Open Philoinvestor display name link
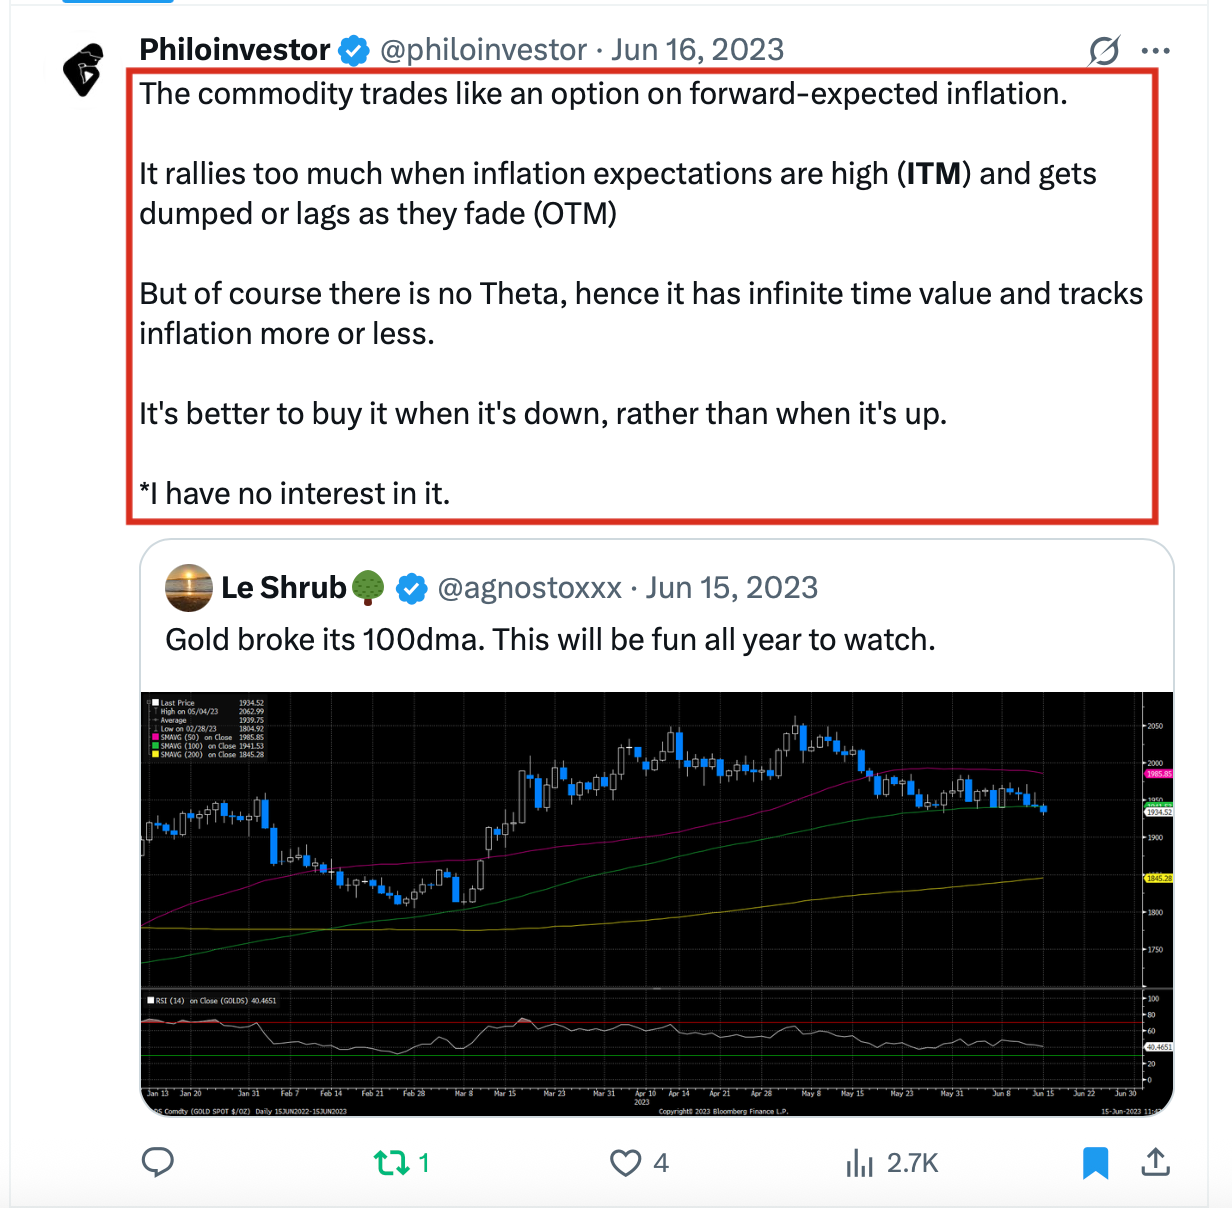The image size is (1232, 1208). [235, 50]
